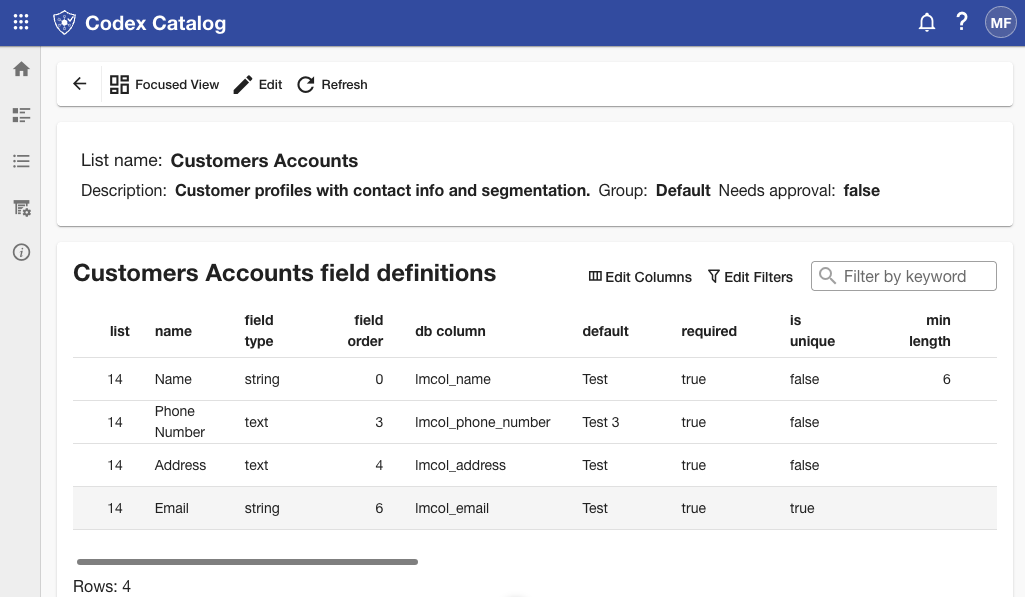Focus the Filter by keyword field

click(x=903, y=276)
